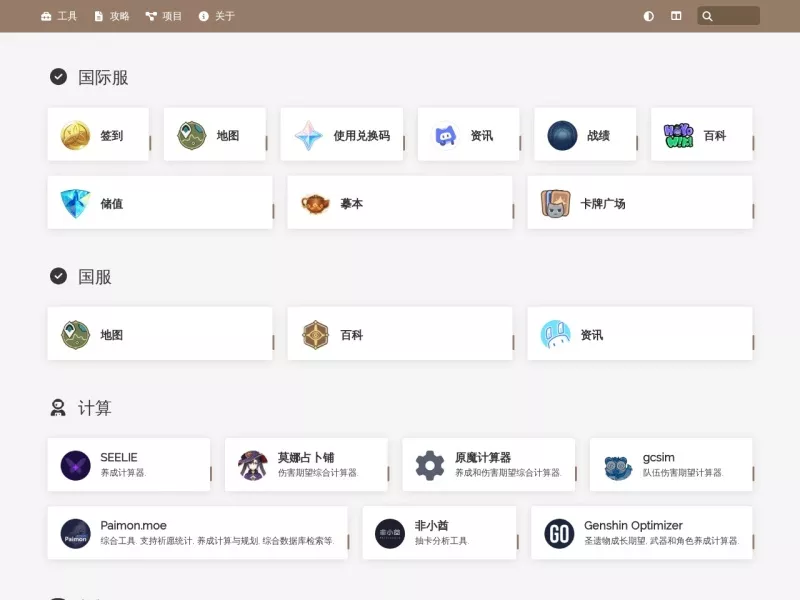Click the 伤害期望综合计算器 description text
800x600 pixels.
pyautogui.click(x=318, y=473)
